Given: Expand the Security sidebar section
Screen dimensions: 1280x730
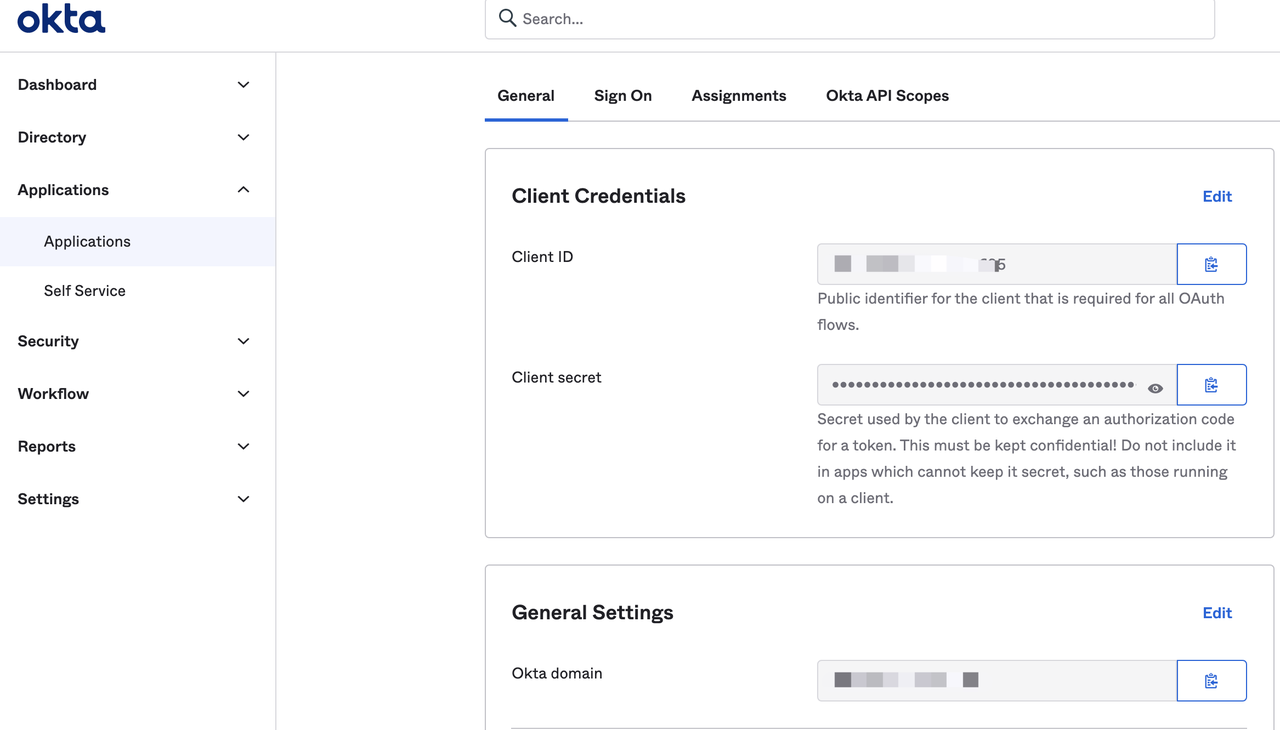Looking at the screenshot, I should click(x=243, y=341).
